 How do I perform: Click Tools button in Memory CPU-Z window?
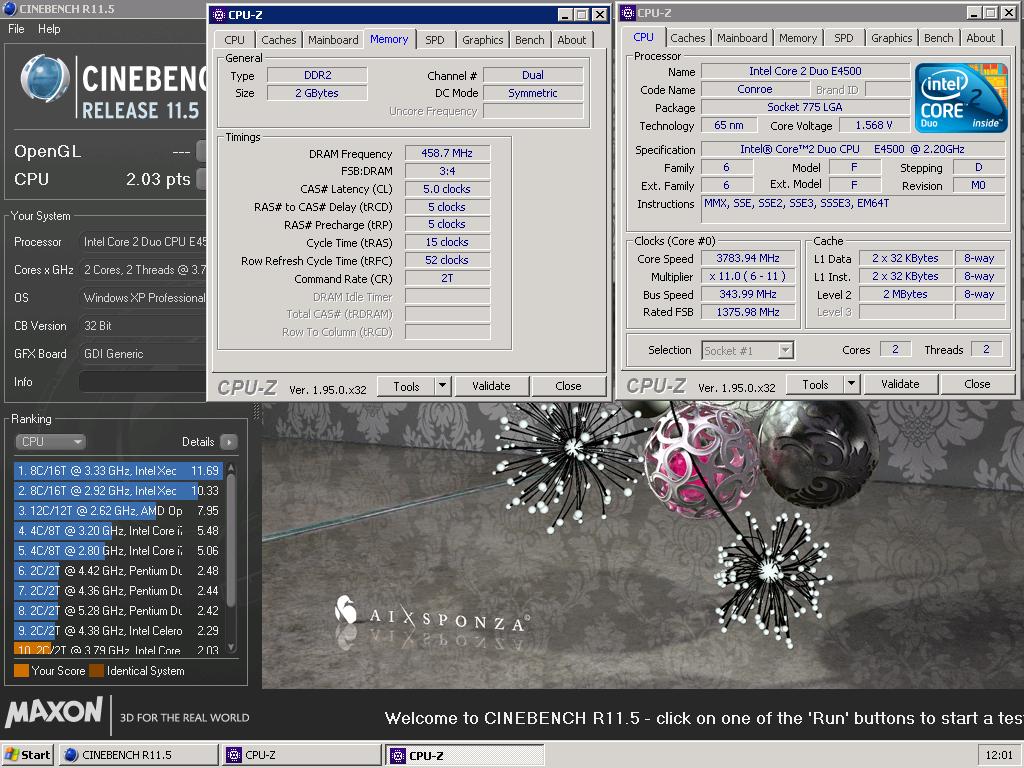tap(406, 386)
